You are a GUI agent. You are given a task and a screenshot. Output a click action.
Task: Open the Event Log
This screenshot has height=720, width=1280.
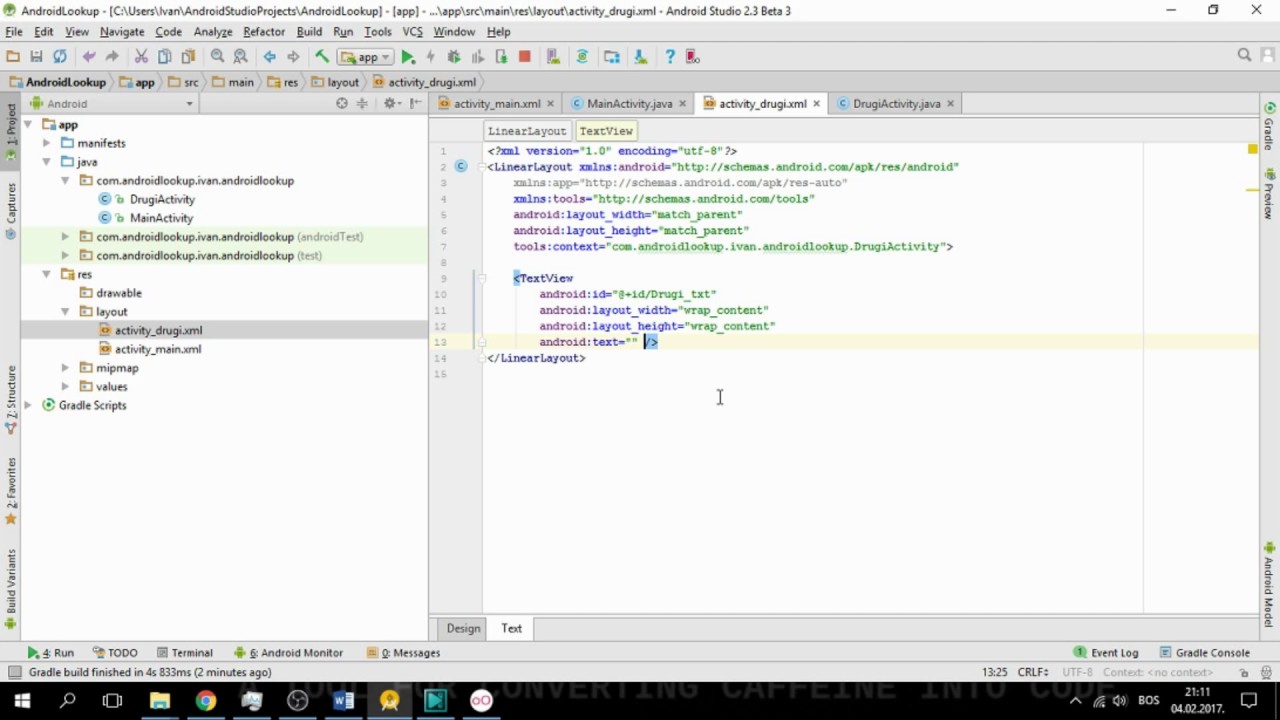pyautogui.click(x=1107, y=653)
